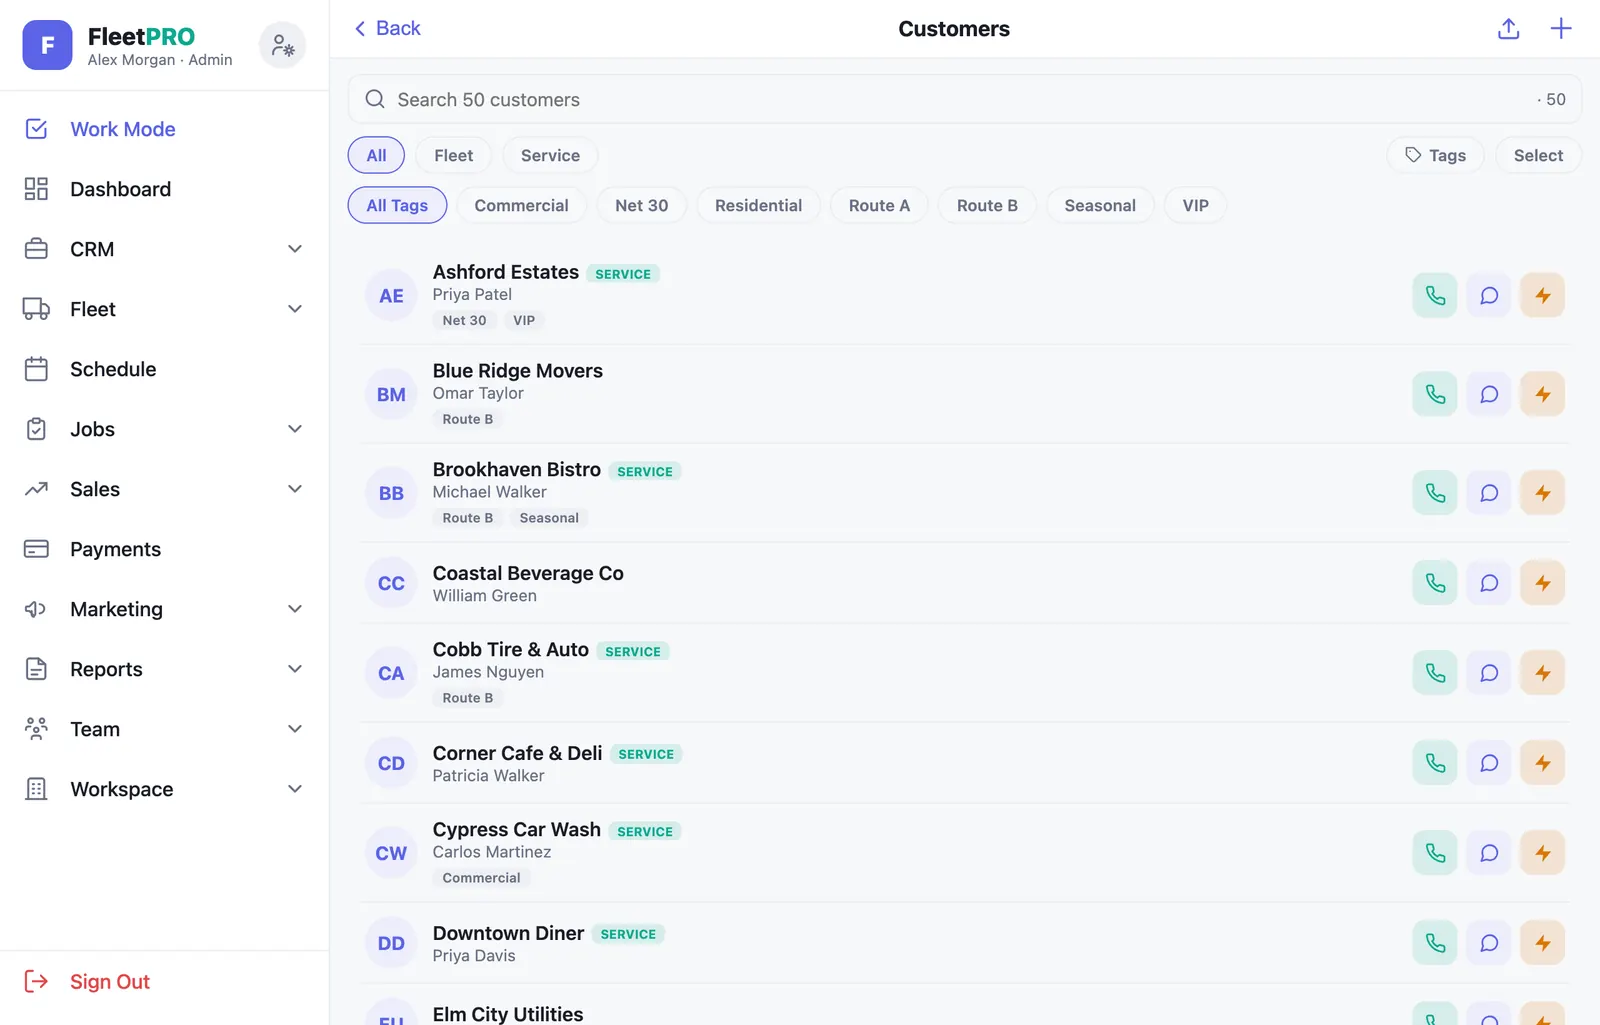
Task: Open user settings icon beside Alex Morgan
Action: click(282, 45)
